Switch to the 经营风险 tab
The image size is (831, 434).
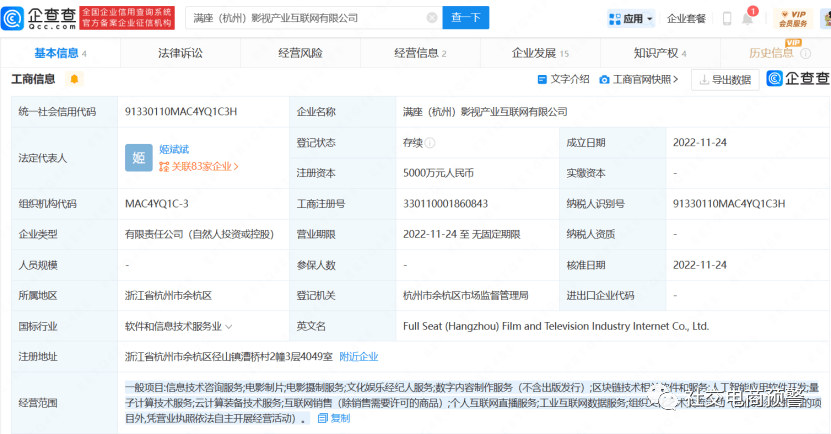click(x=300, y=53)
